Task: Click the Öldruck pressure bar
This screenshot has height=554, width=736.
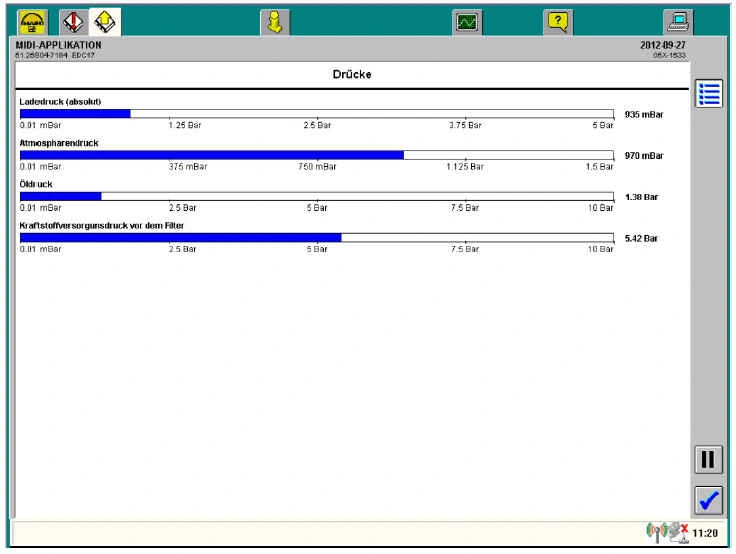Action: pyautogui.click(x=316, y=196)
